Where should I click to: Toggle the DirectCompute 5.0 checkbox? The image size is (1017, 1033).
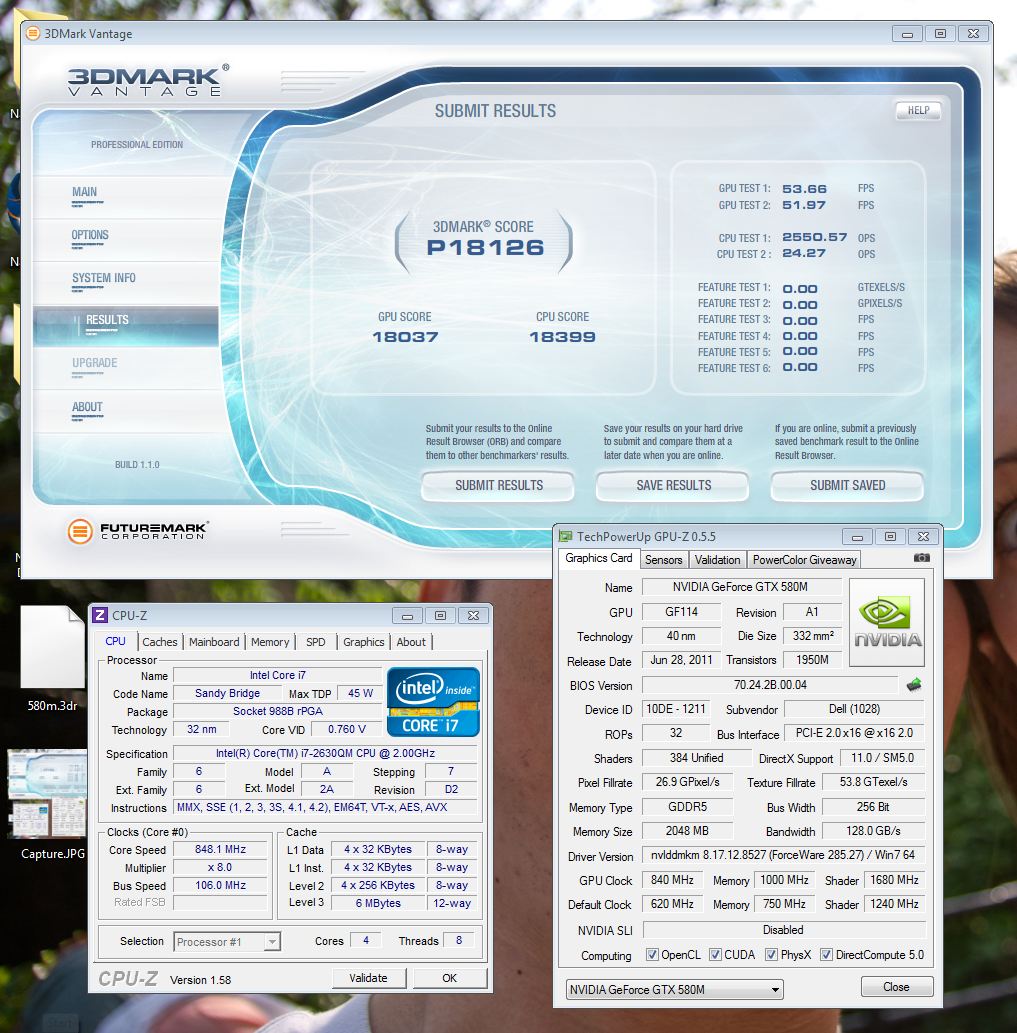click(x=826, y=955)
